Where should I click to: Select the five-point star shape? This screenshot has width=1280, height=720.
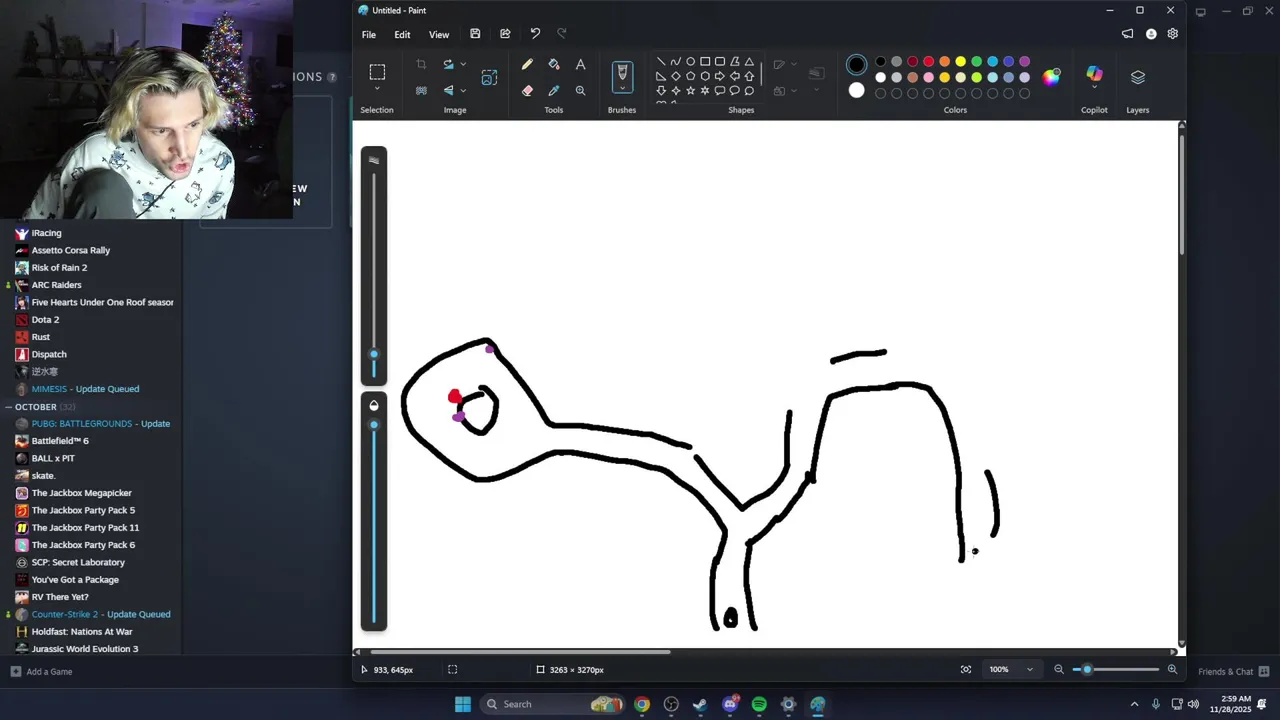[690, 91]
